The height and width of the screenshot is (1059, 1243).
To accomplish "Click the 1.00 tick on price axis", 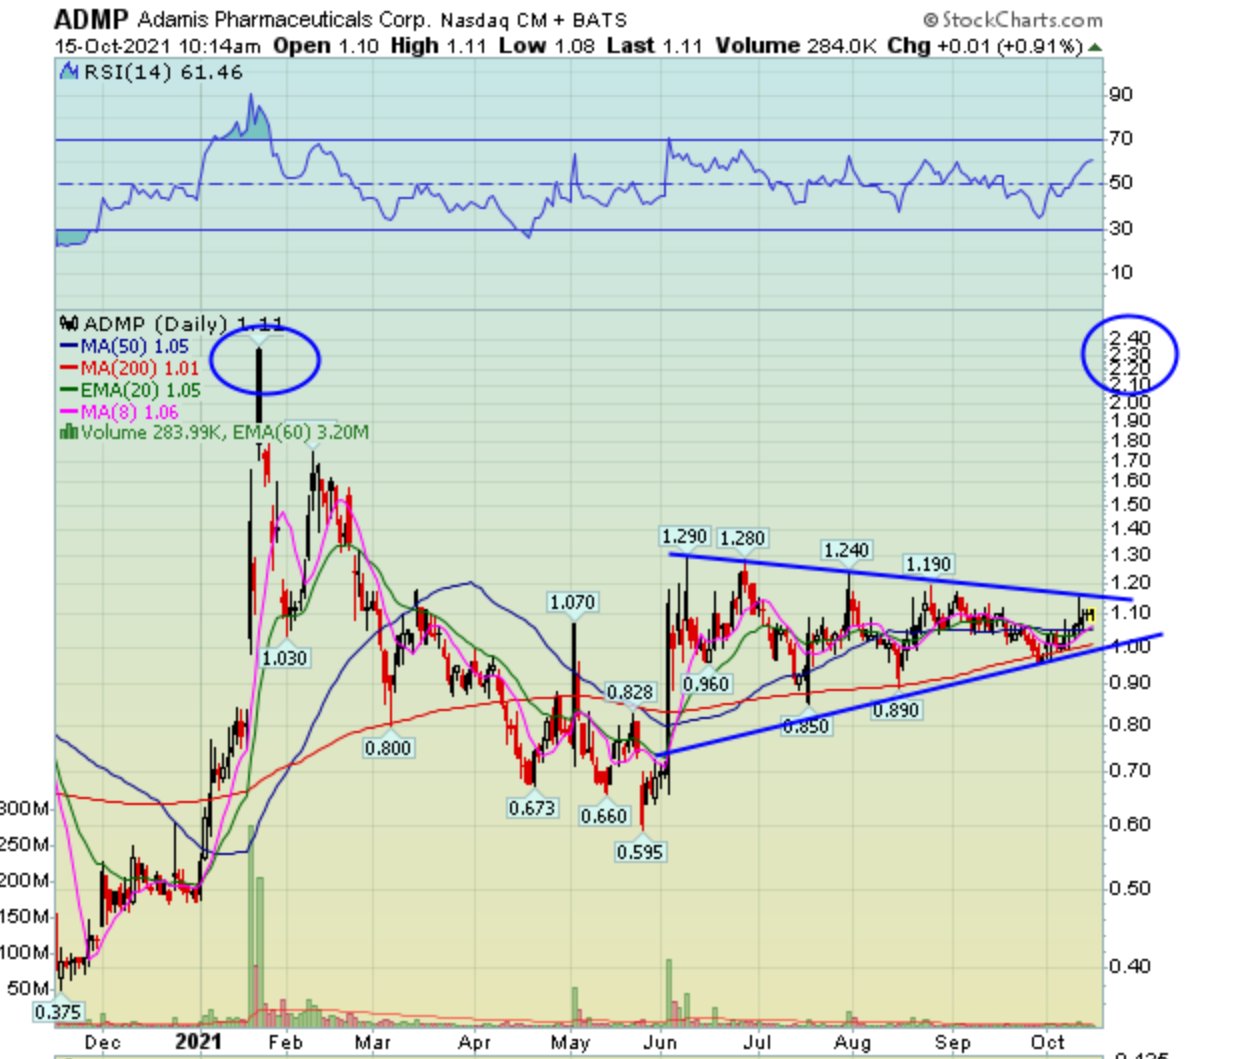I will coord(1130,646).
